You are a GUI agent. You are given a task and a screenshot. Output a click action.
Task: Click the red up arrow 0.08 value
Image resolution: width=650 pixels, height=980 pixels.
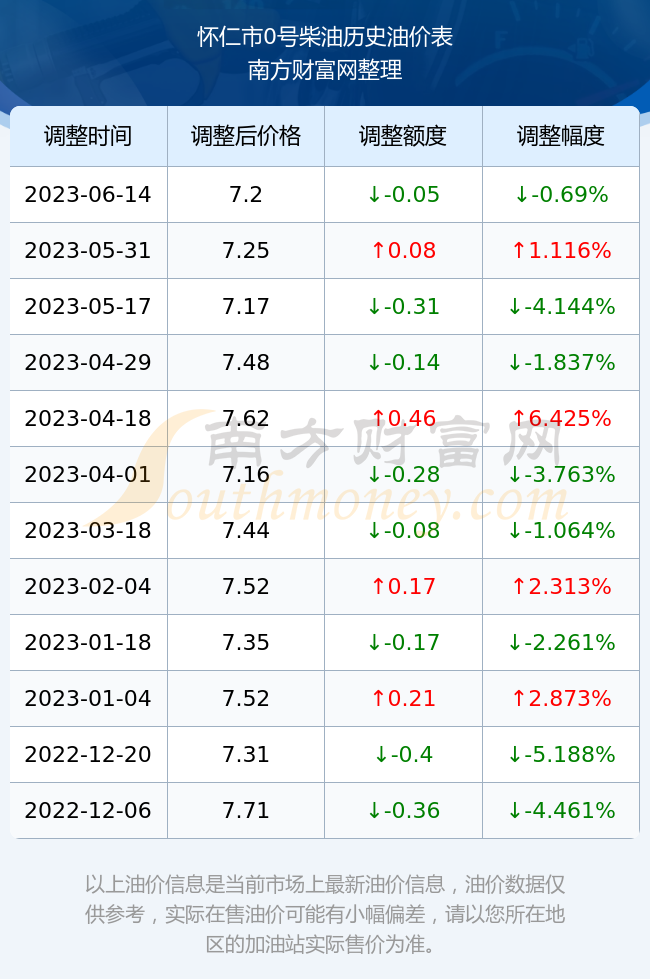click(x=403, y=251)
